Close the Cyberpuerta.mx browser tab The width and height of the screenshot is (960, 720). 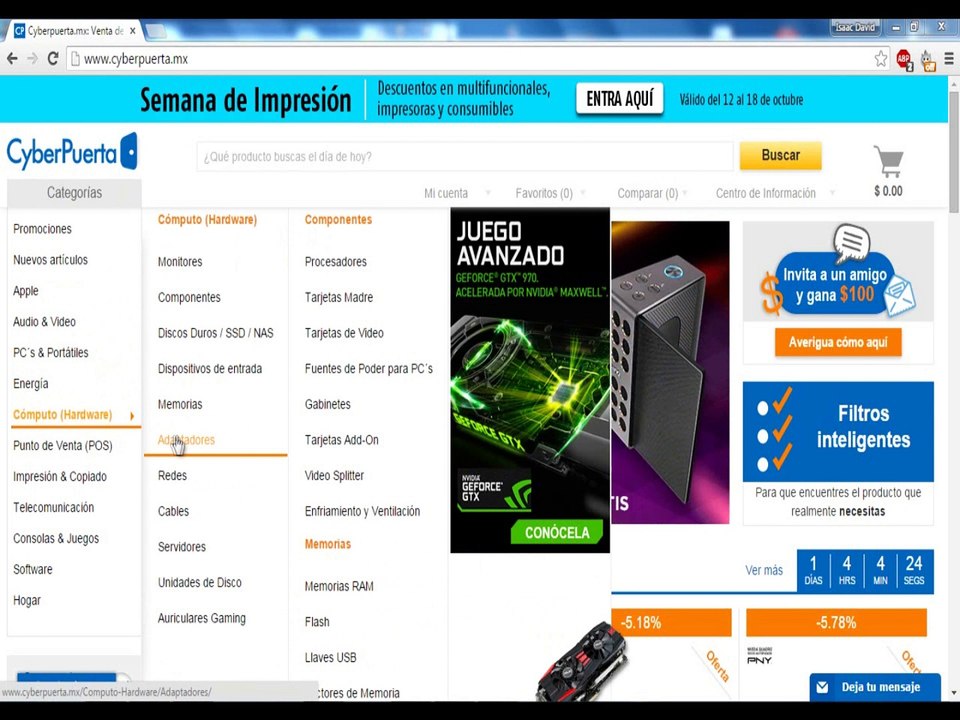[133, 31]
